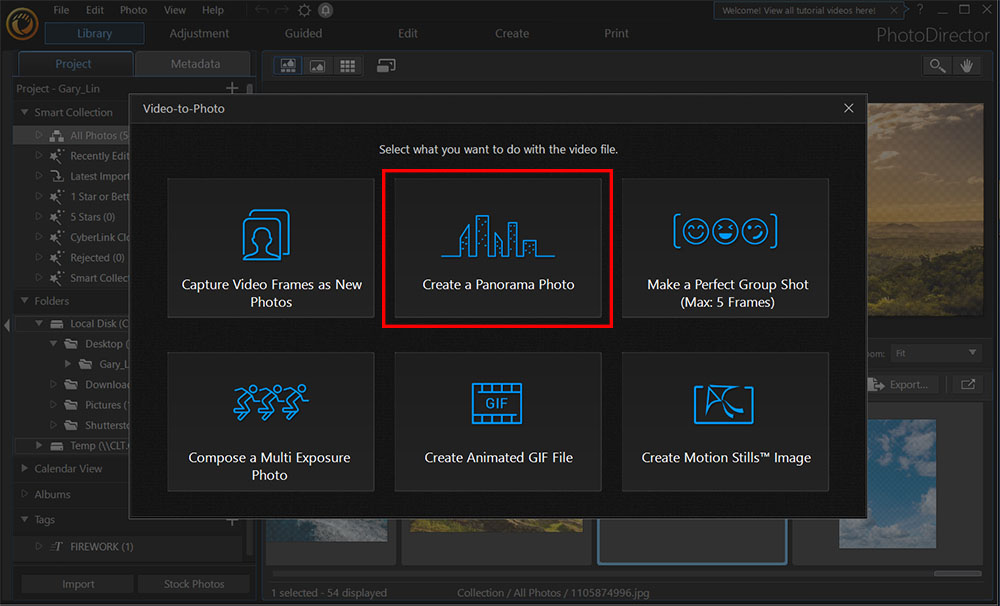Open the settings gear in the title bar
The height and width of the screenshot is (606, 1000).
[x=304, y=9]
